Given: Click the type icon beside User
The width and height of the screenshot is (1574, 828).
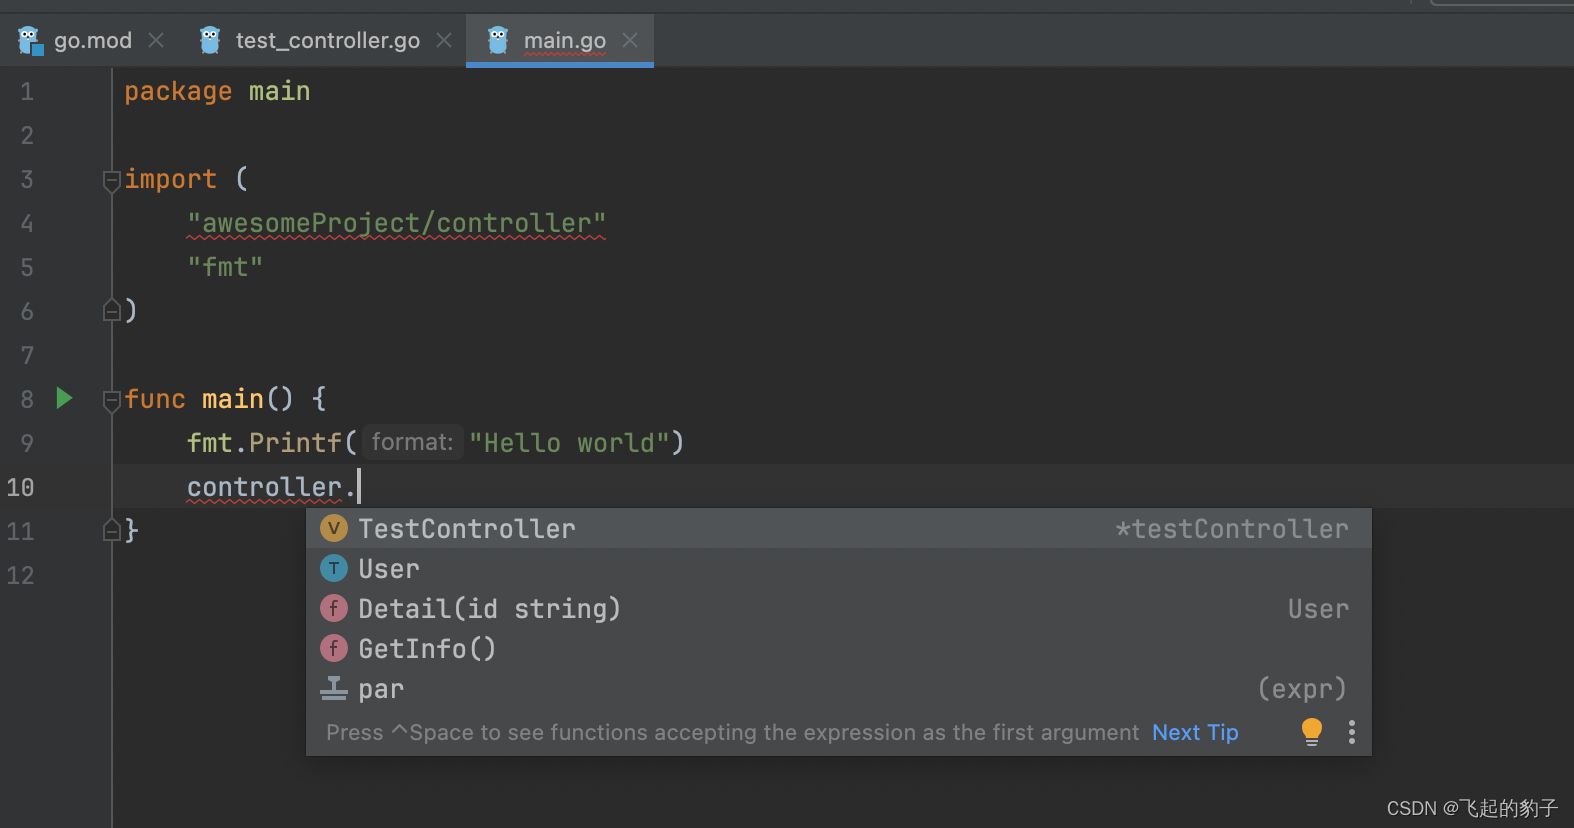Looking at the screenshot, I should pyautogui.click(x=334, y=568).
